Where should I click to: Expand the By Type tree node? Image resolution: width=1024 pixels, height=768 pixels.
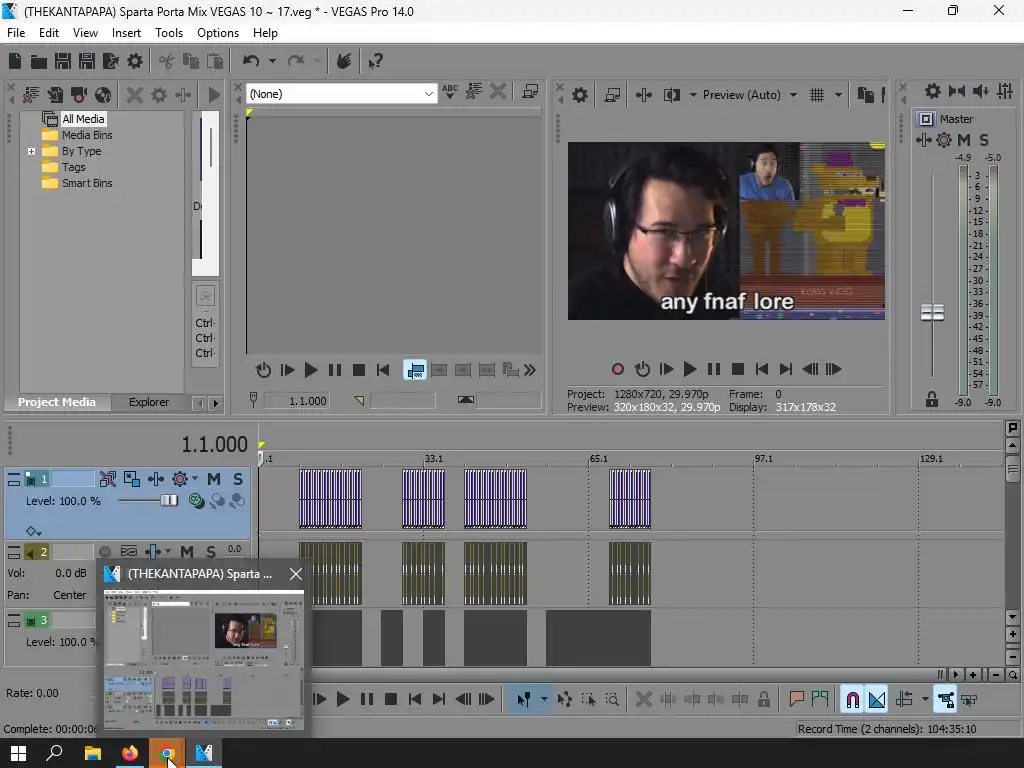pyautogui.click(x=31, y=152)
